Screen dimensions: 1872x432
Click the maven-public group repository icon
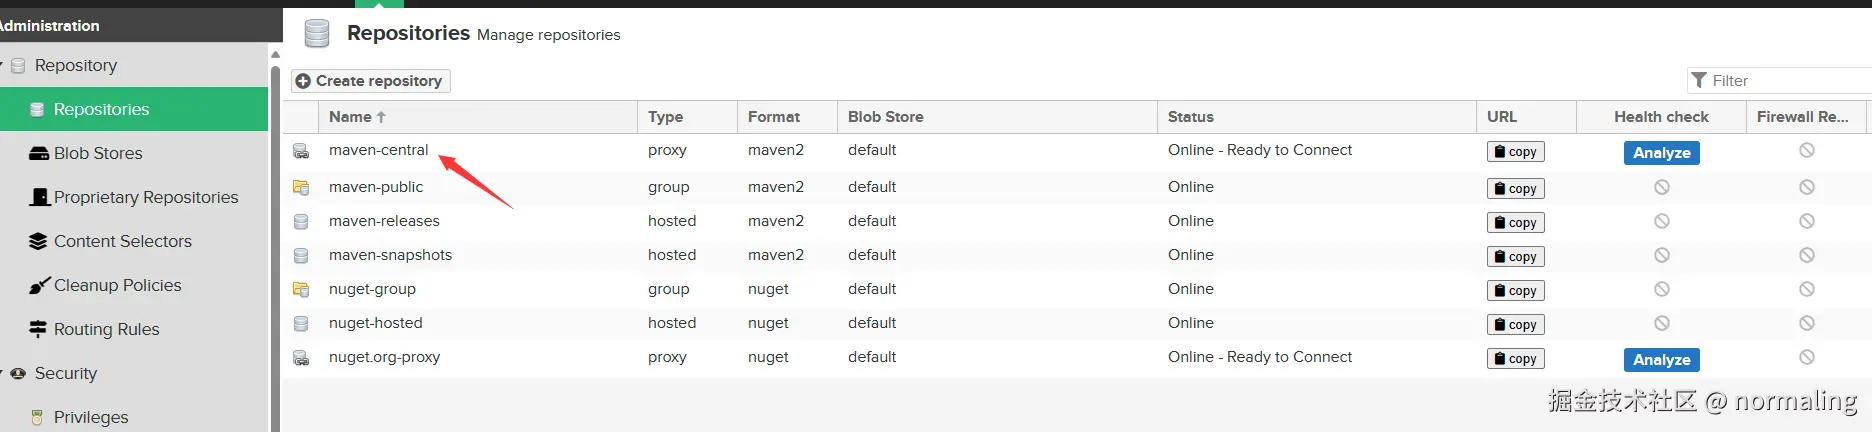click(300, 187)
